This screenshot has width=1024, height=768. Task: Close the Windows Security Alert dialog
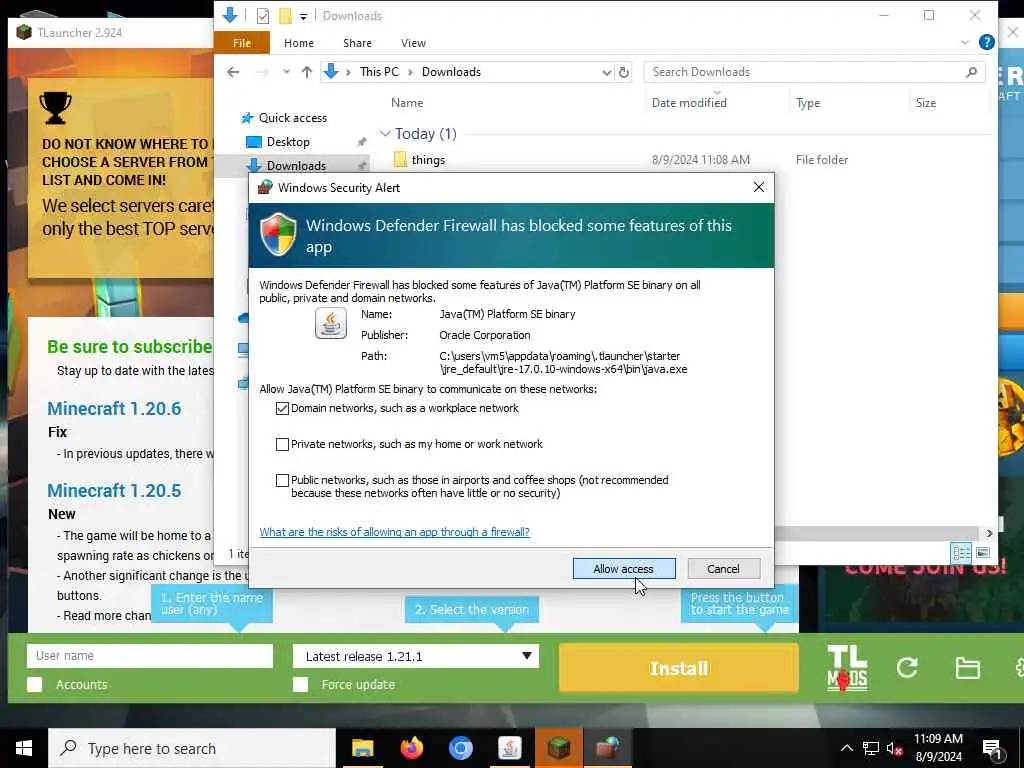coord(758,187)
